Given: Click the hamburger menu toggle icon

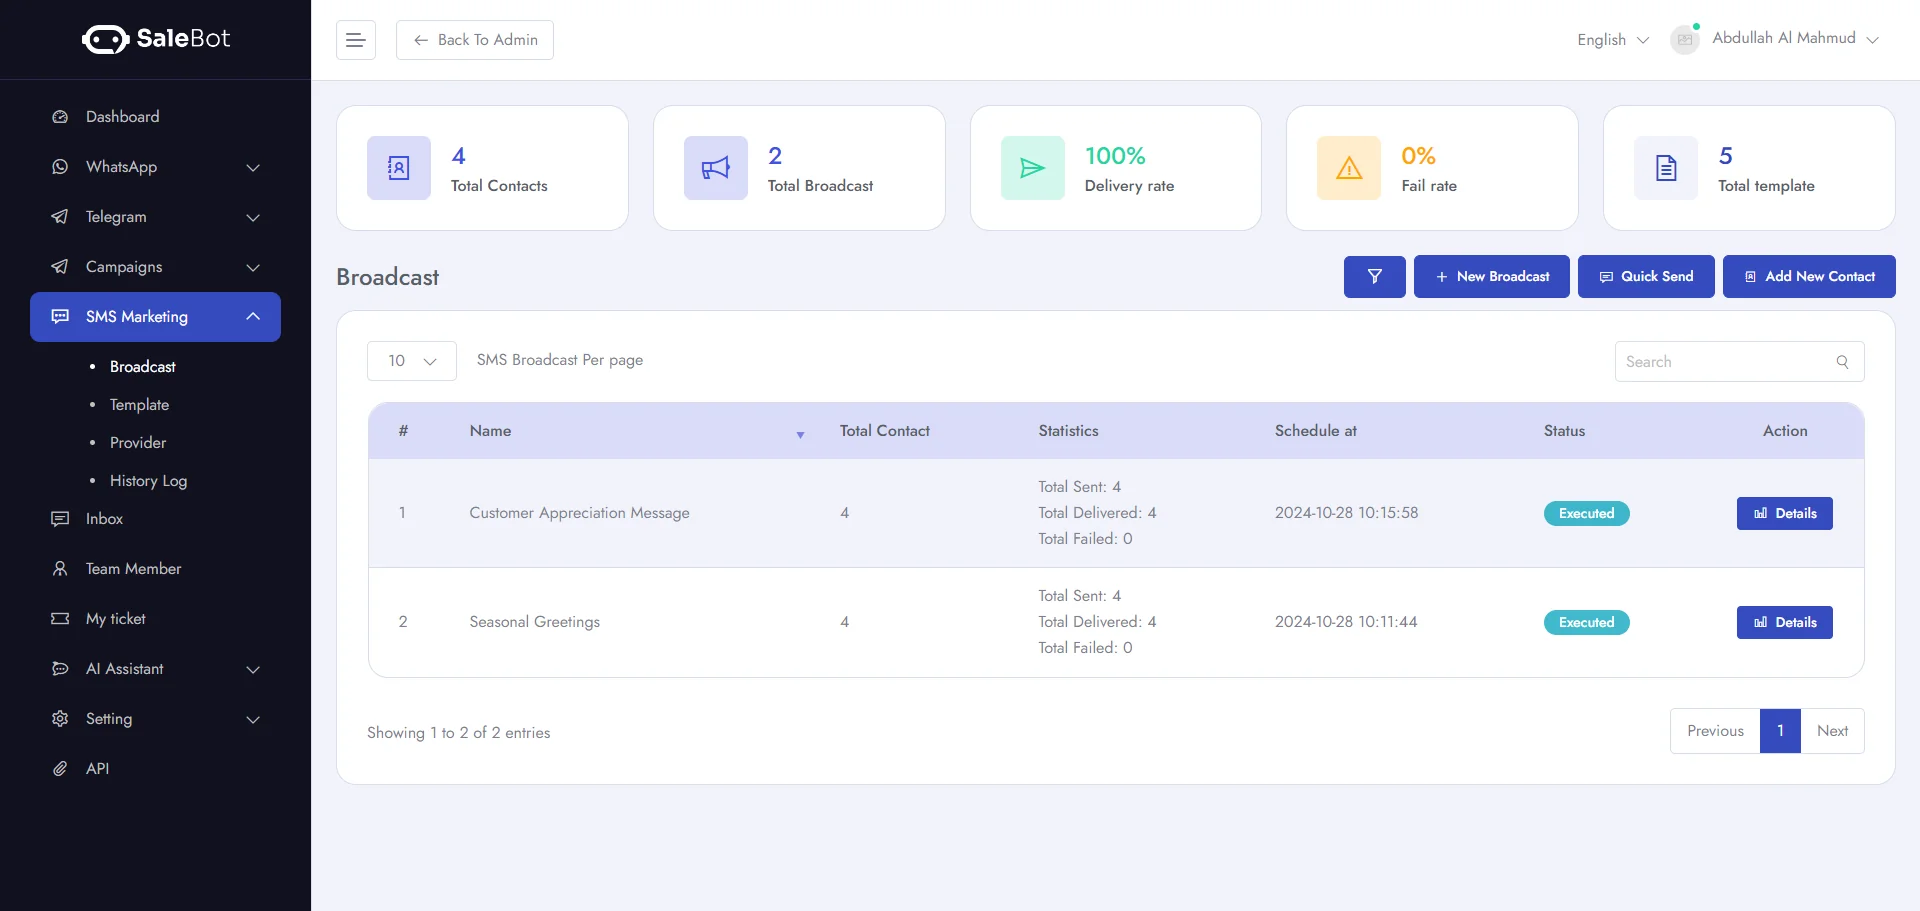Looking at the screenshot, I should point(355,40).
